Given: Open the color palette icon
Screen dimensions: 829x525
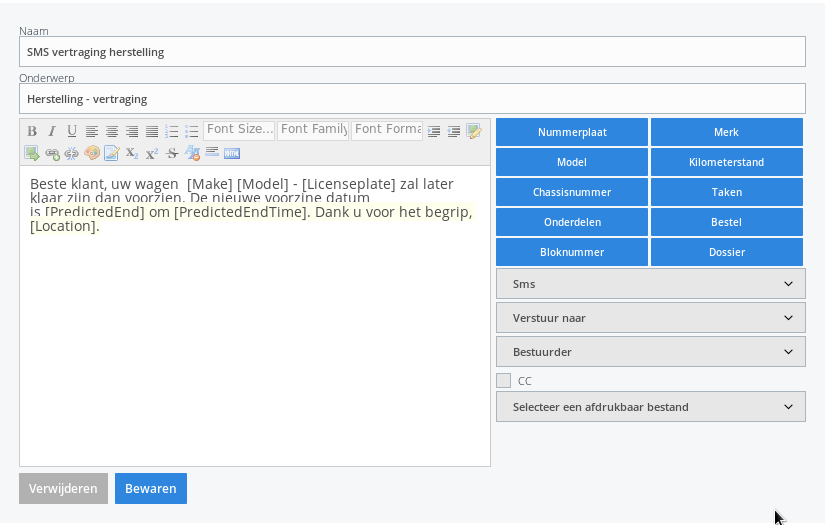Looking at the screenshot, I should click(92, 153).
